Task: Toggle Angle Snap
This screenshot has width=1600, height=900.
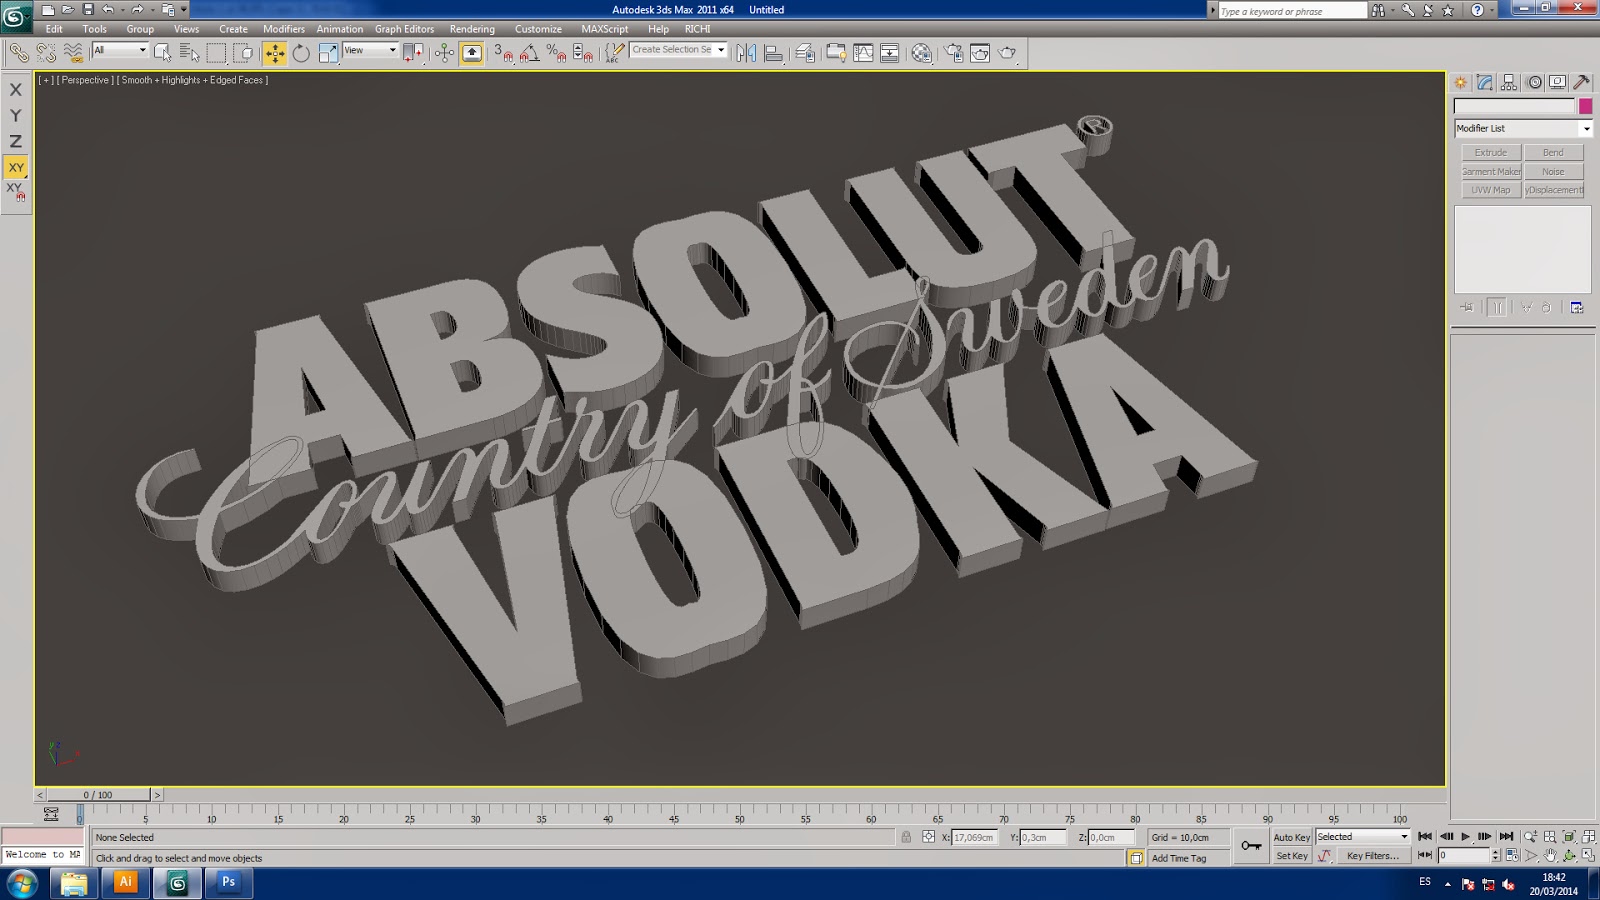Action: (530, 53)
